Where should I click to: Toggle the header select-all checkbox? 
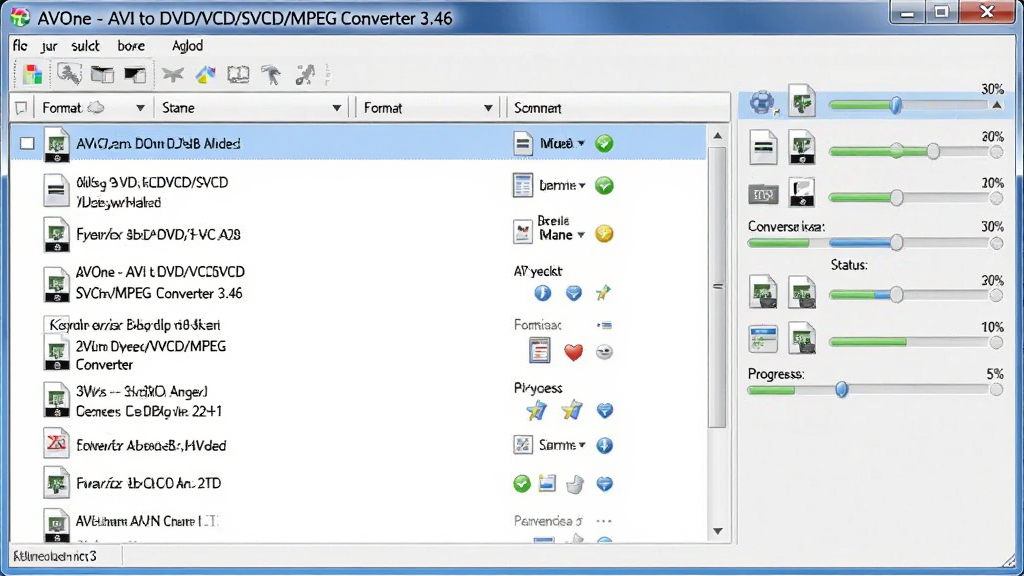pyautogui.click(x=21, y=108)
